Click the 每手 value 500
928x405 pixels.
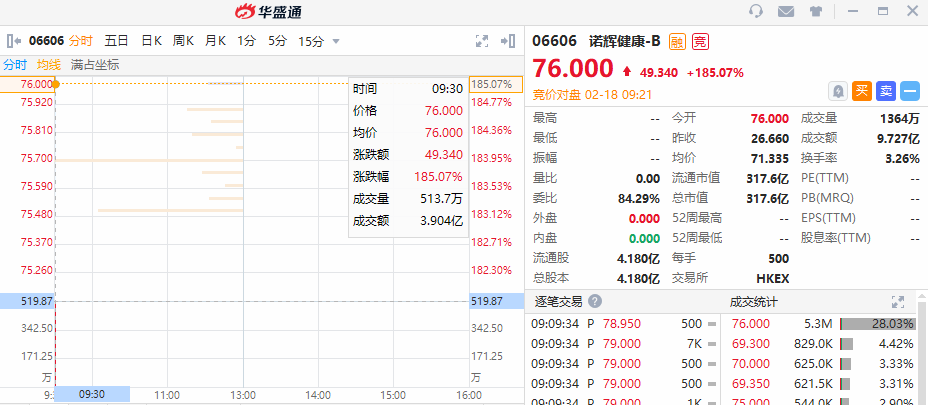779,259
